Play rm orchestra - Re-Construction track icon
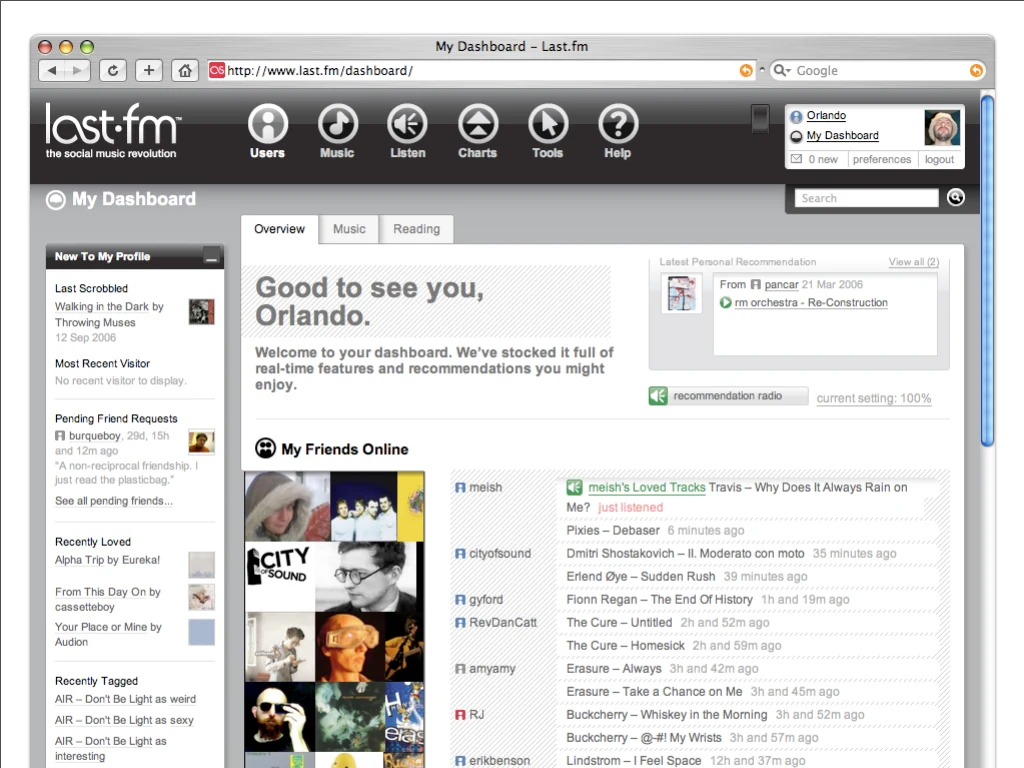Image resolution: width=1024 pixels, height=768 pixels. click(x=726, y=302)
